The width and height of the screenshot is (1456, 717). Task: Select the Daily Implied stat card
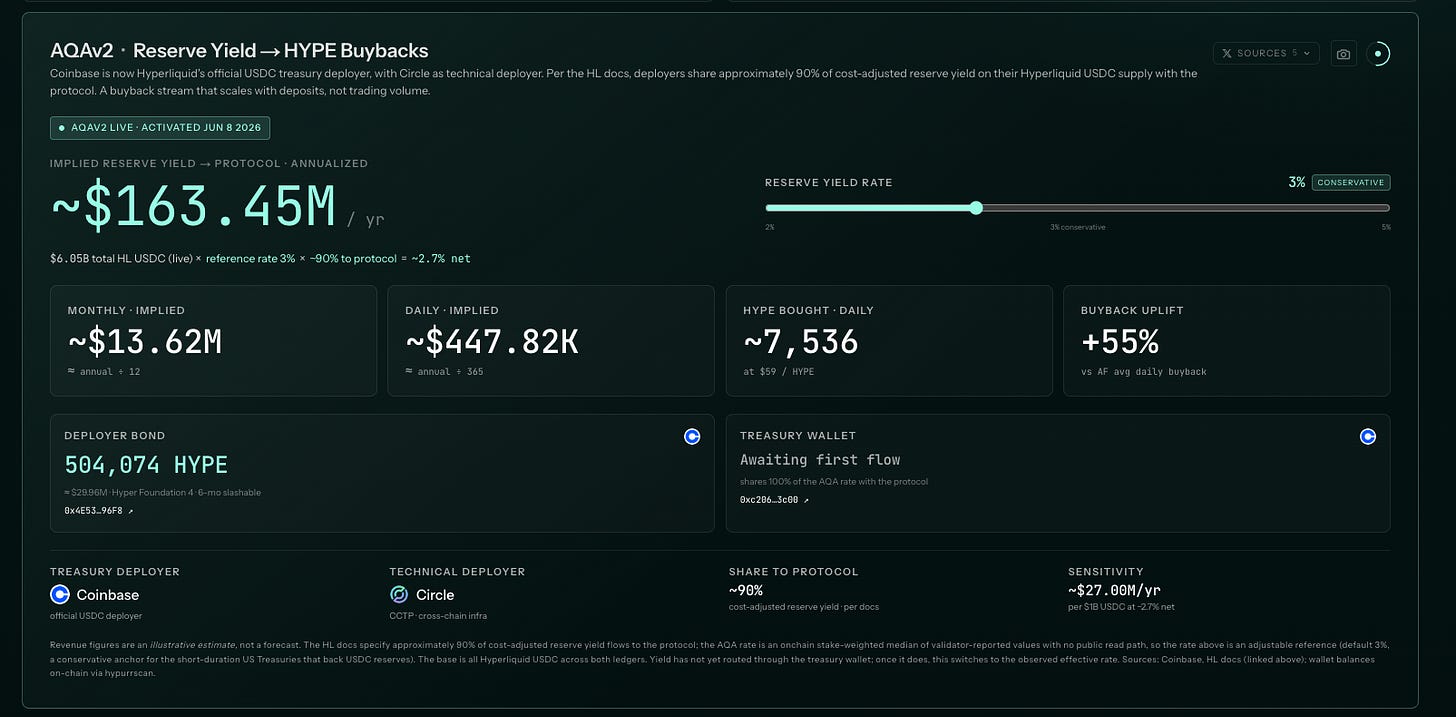pos(551,341)
